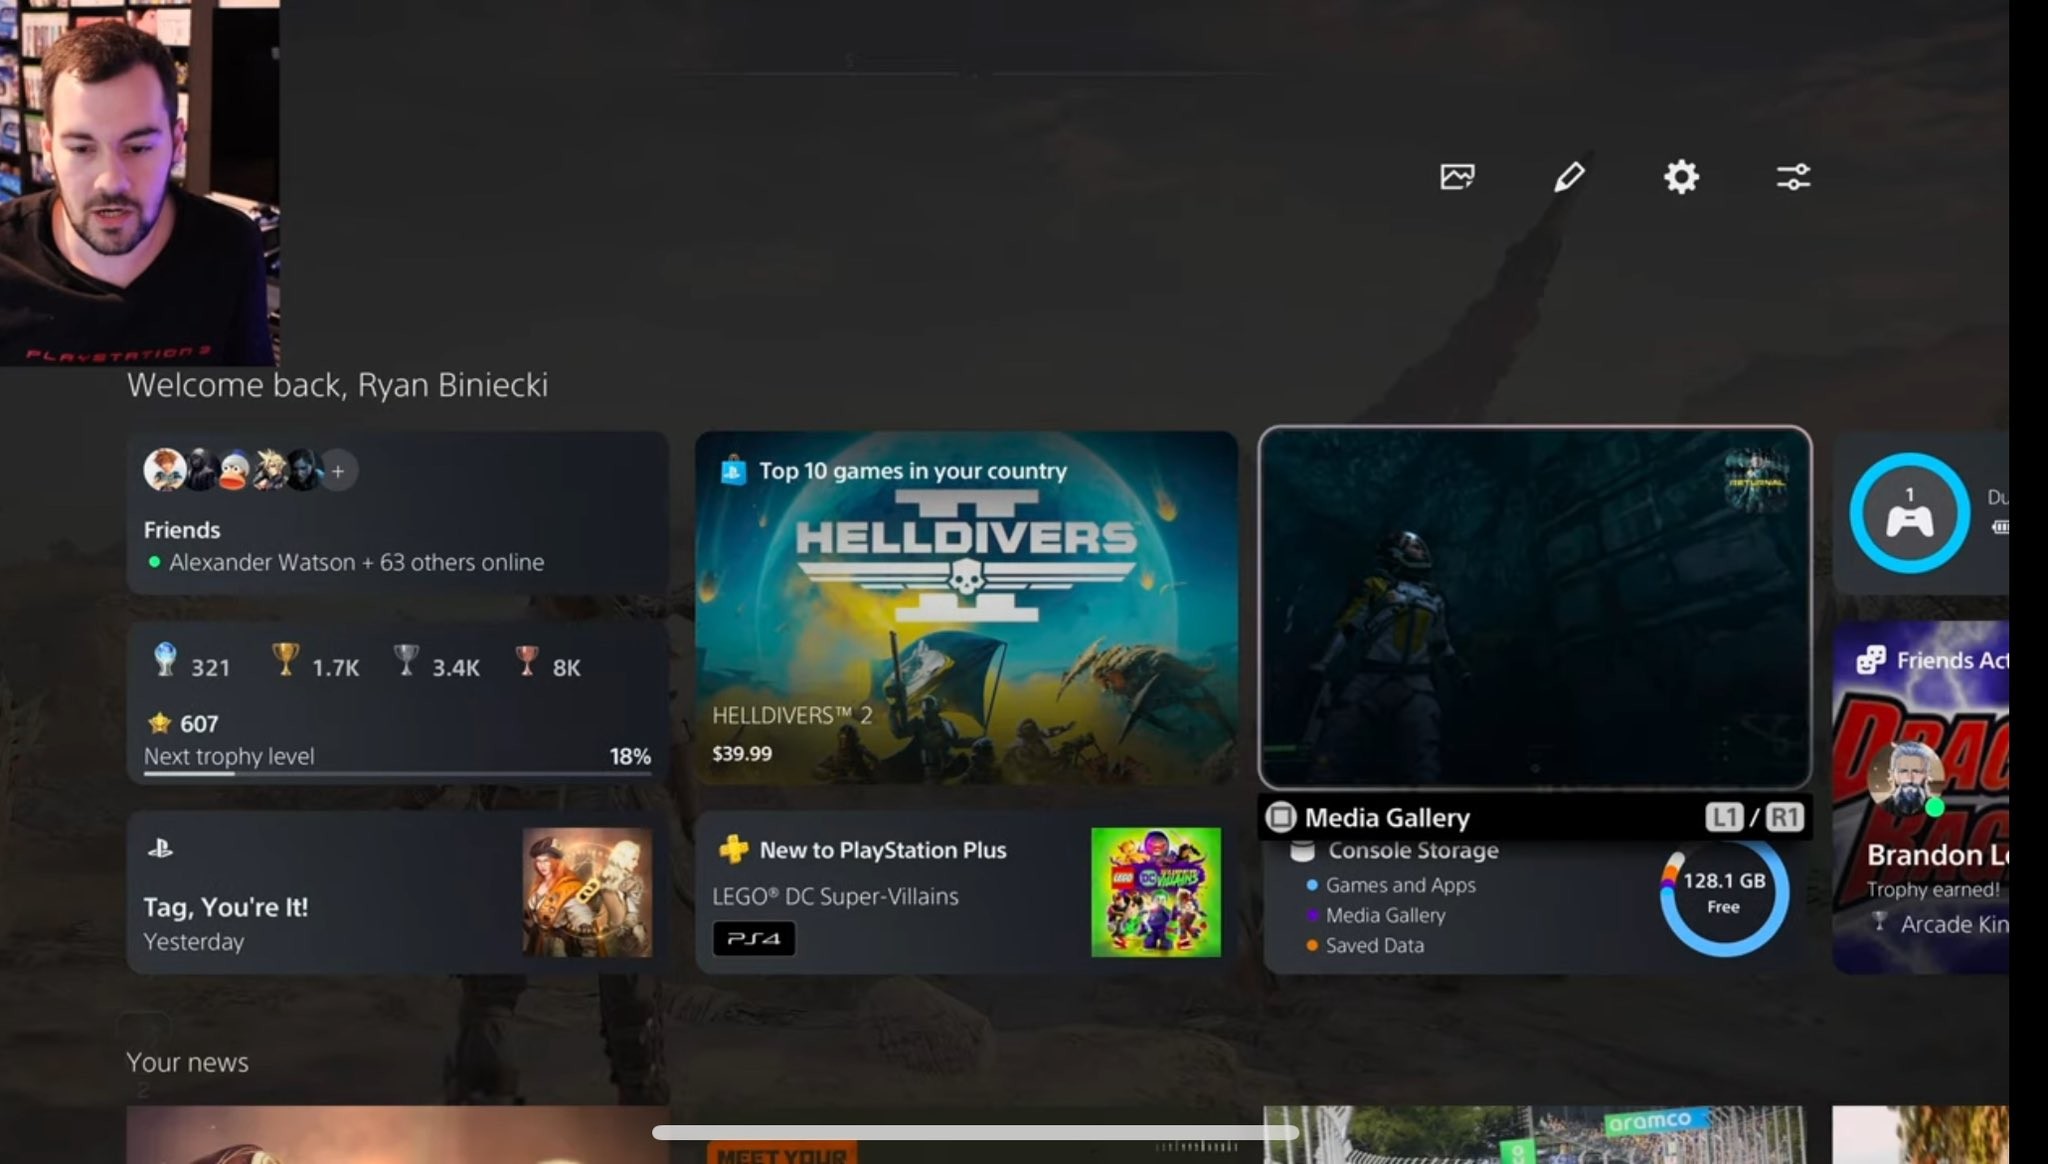Click the gold trophy icon
Image resolution: width=2048 pixels, height=1164 pixels.
[x=285, y=660]
